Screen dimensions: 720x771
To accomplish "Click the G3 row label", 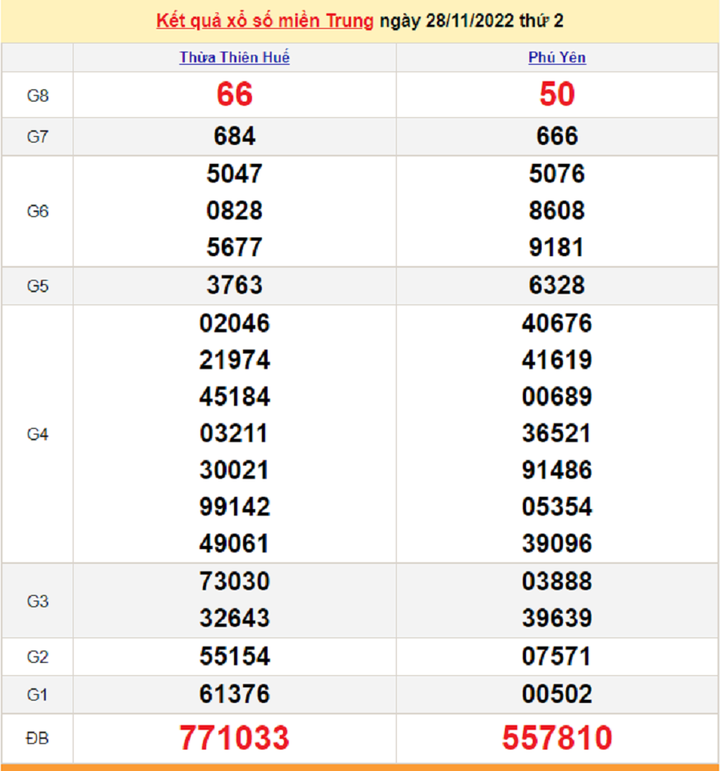I will click(x=38, y=600).
